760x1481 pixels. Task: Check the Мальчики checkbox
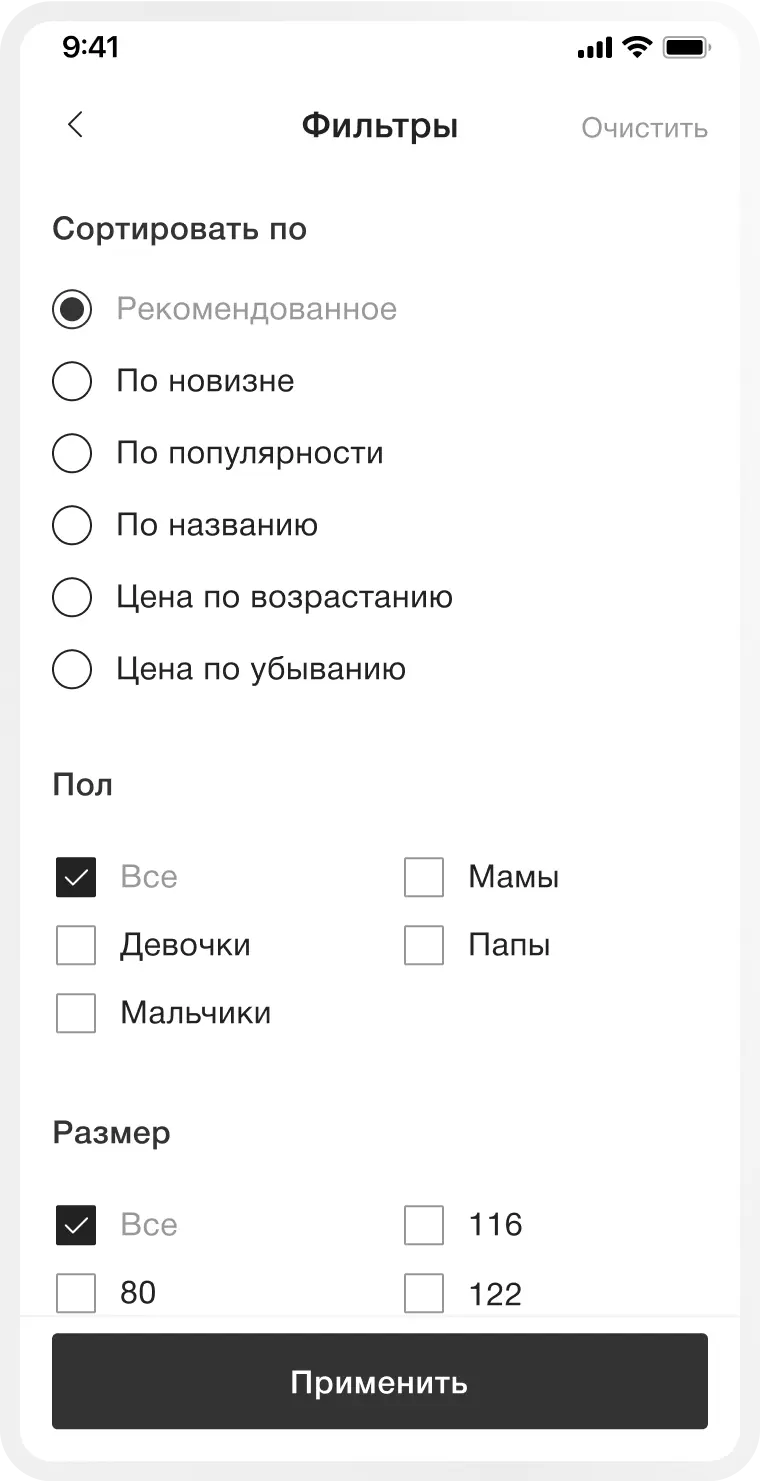75,1013
